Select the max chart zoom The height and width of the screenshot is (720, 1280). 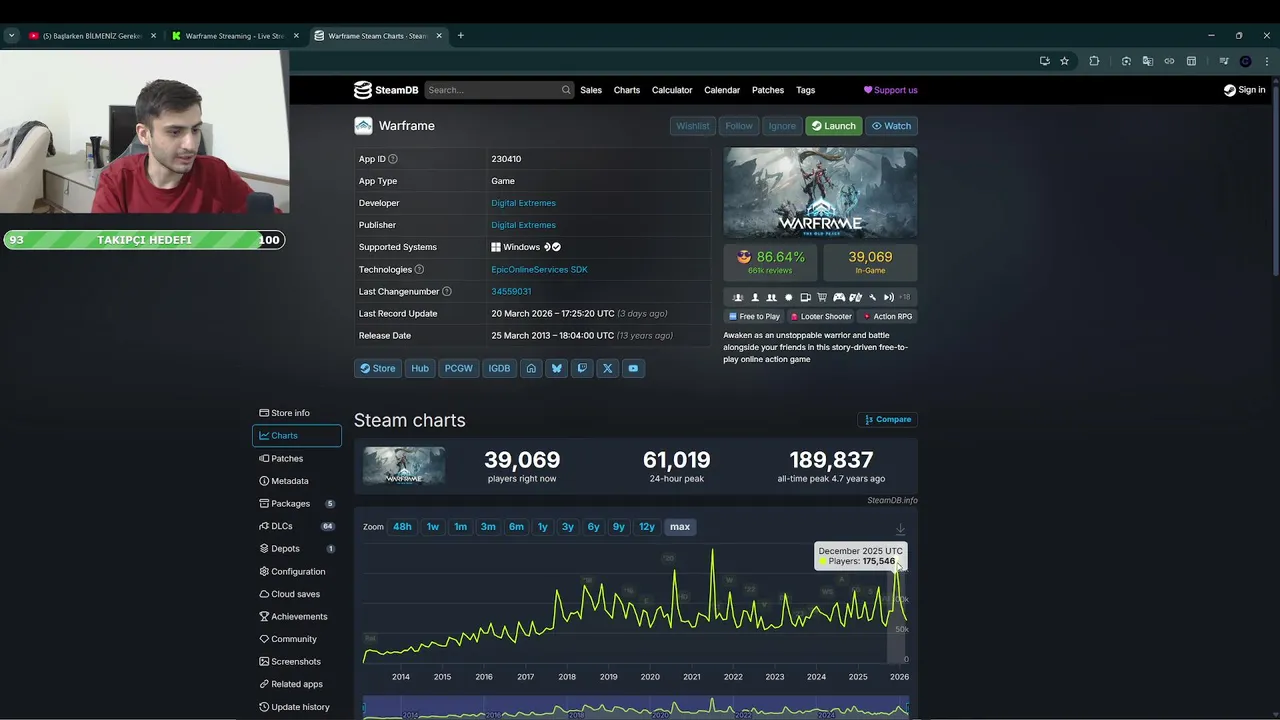tap(680, 527)
